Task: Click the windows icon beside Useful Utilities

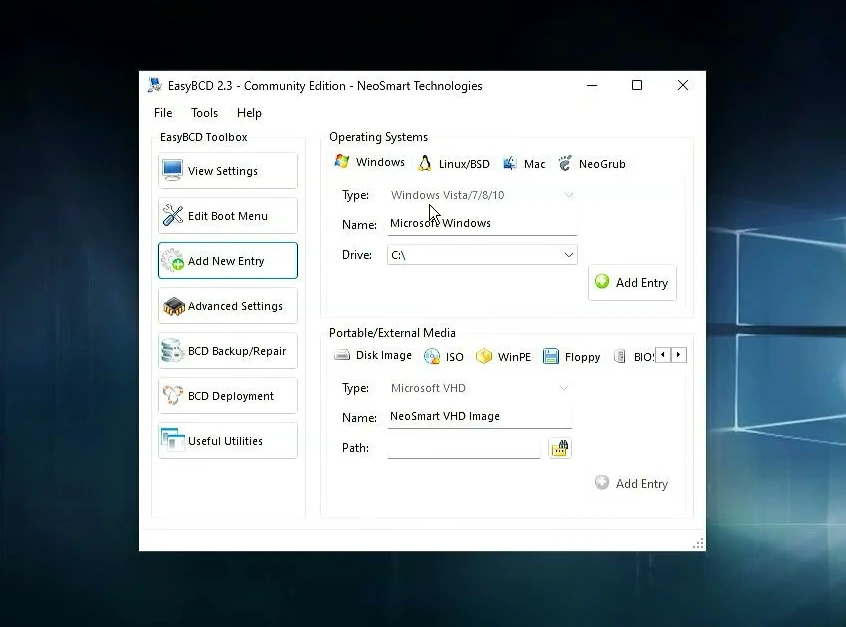Action: pyautogui.click(x=173, y=441)
